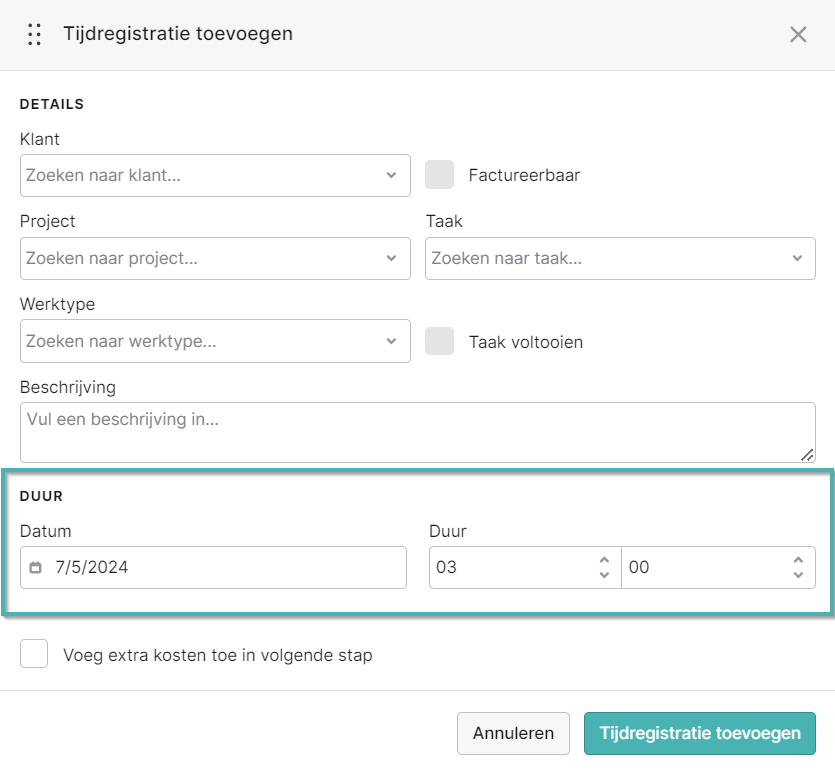Select the hours field showing 03
The height and width of the screenshot is (773, 835).
point(525,568)
